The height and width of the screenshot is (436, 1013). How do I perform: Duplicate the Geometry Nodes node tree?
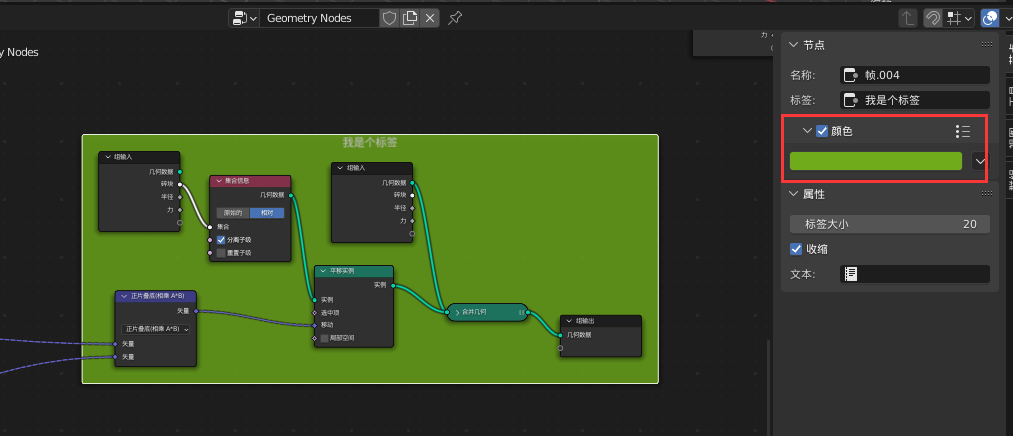tap(410, 18)
